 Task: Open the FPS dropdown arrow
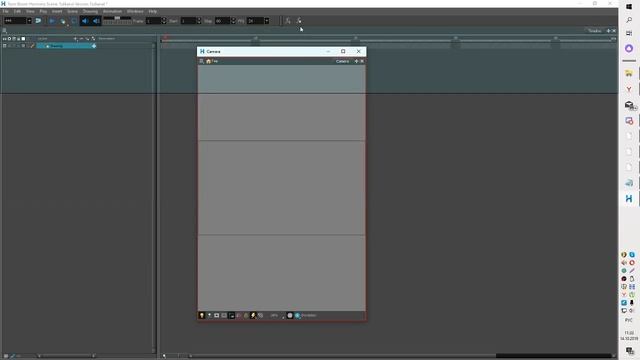coord(267,20)
